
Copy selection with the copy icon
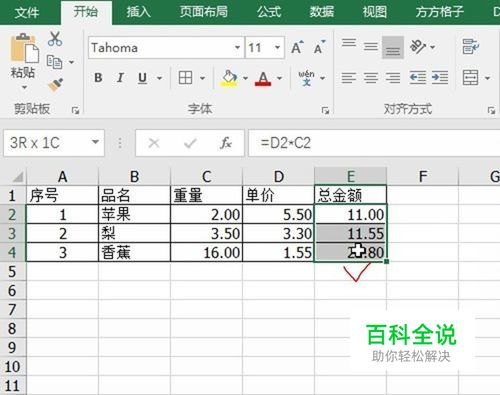54,62
